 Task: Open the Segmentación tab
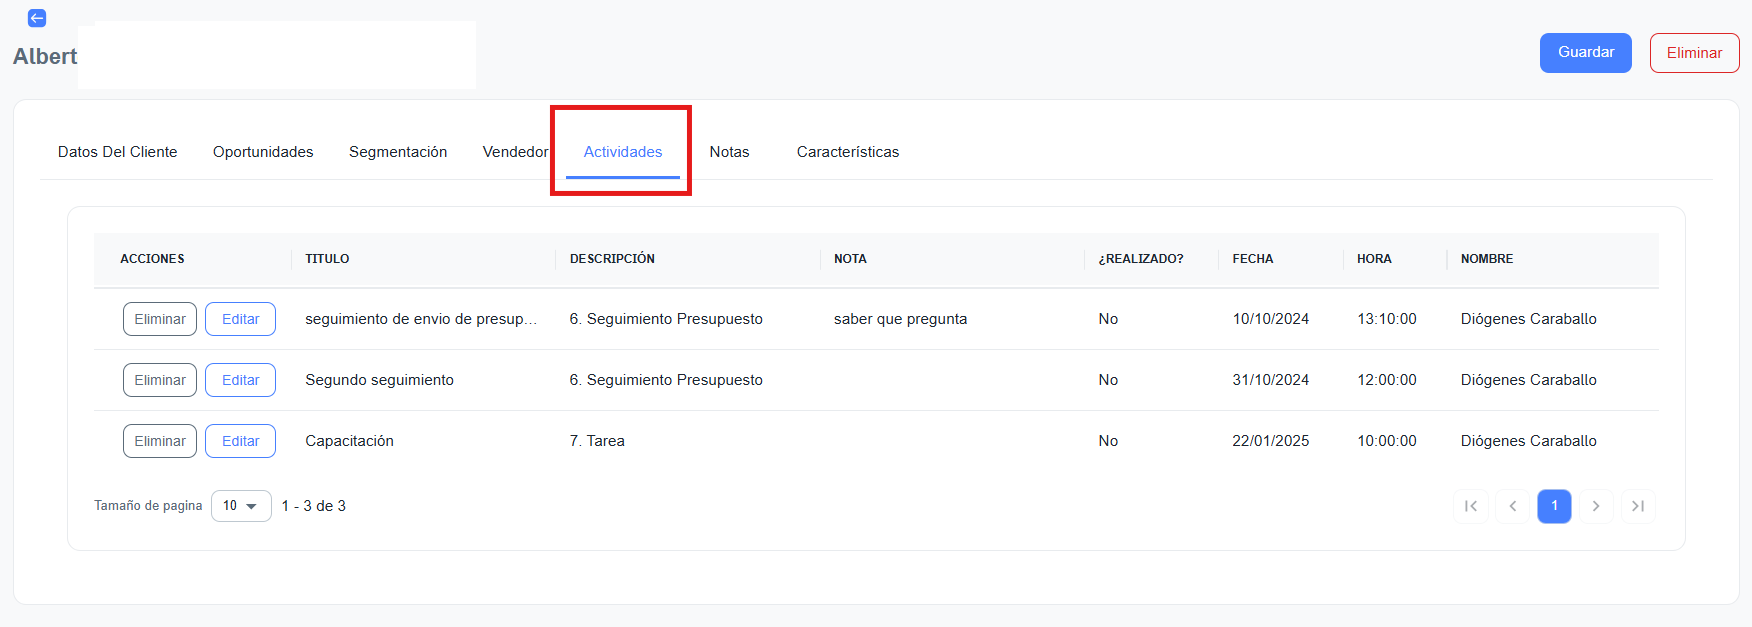coord(398,152)
